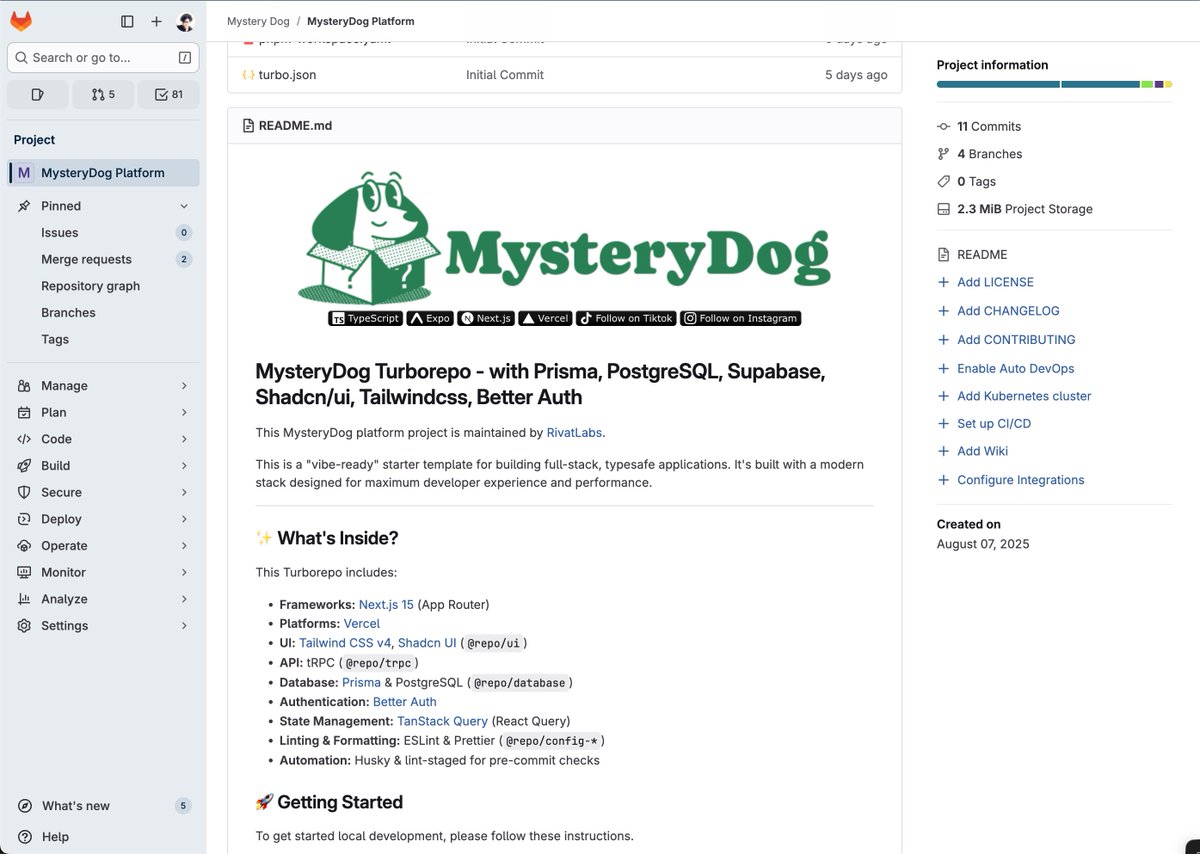Open the RivatLabs link
The height and width of the screenshot is (854, 1200).
pos(575,433)
